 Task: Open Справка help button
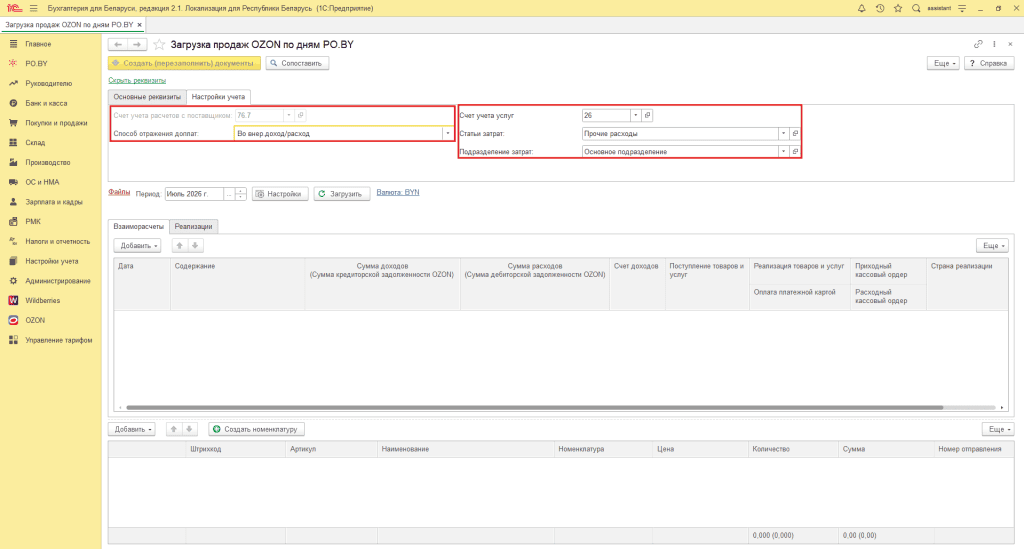tap(989, 63)
